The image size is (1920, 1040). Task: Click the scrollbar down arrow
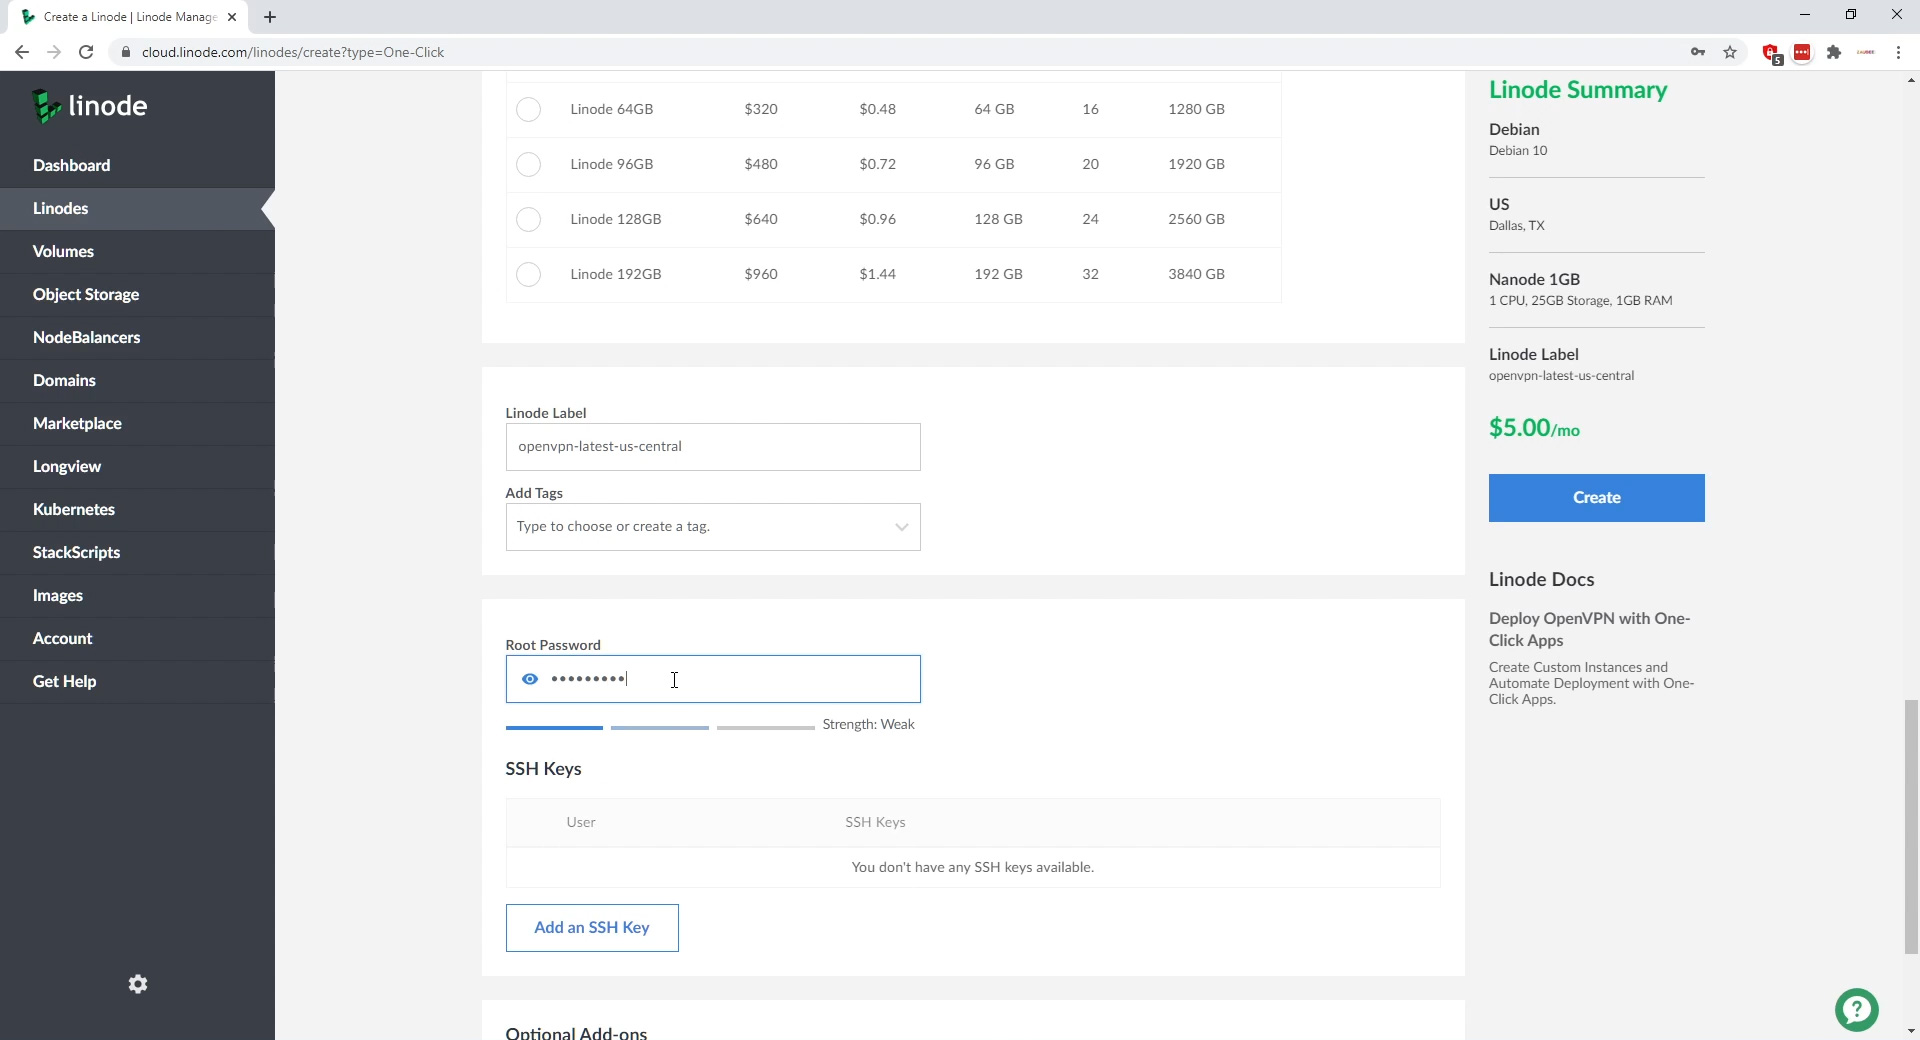pos(1911,1031)
